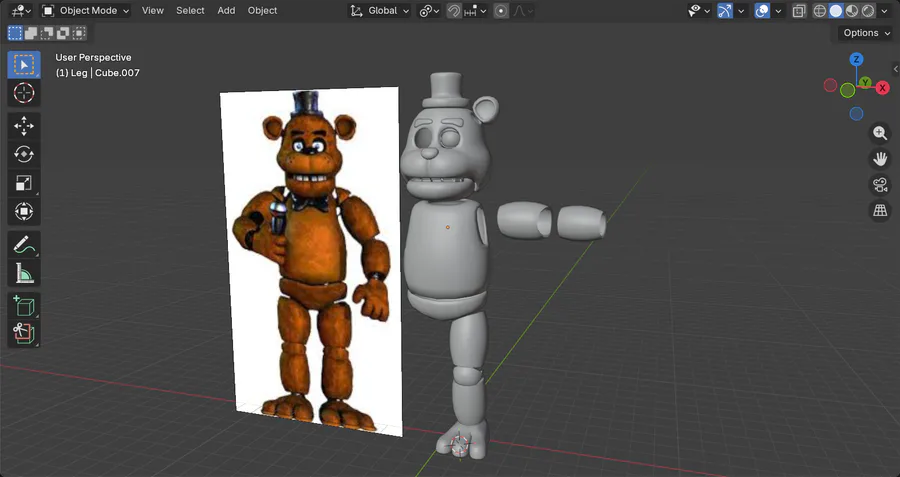Viewport: 900px width, 477px height.
Task: Activate the 3D Cursor tool
Action: pyautogui.click(x=24, y=93)
